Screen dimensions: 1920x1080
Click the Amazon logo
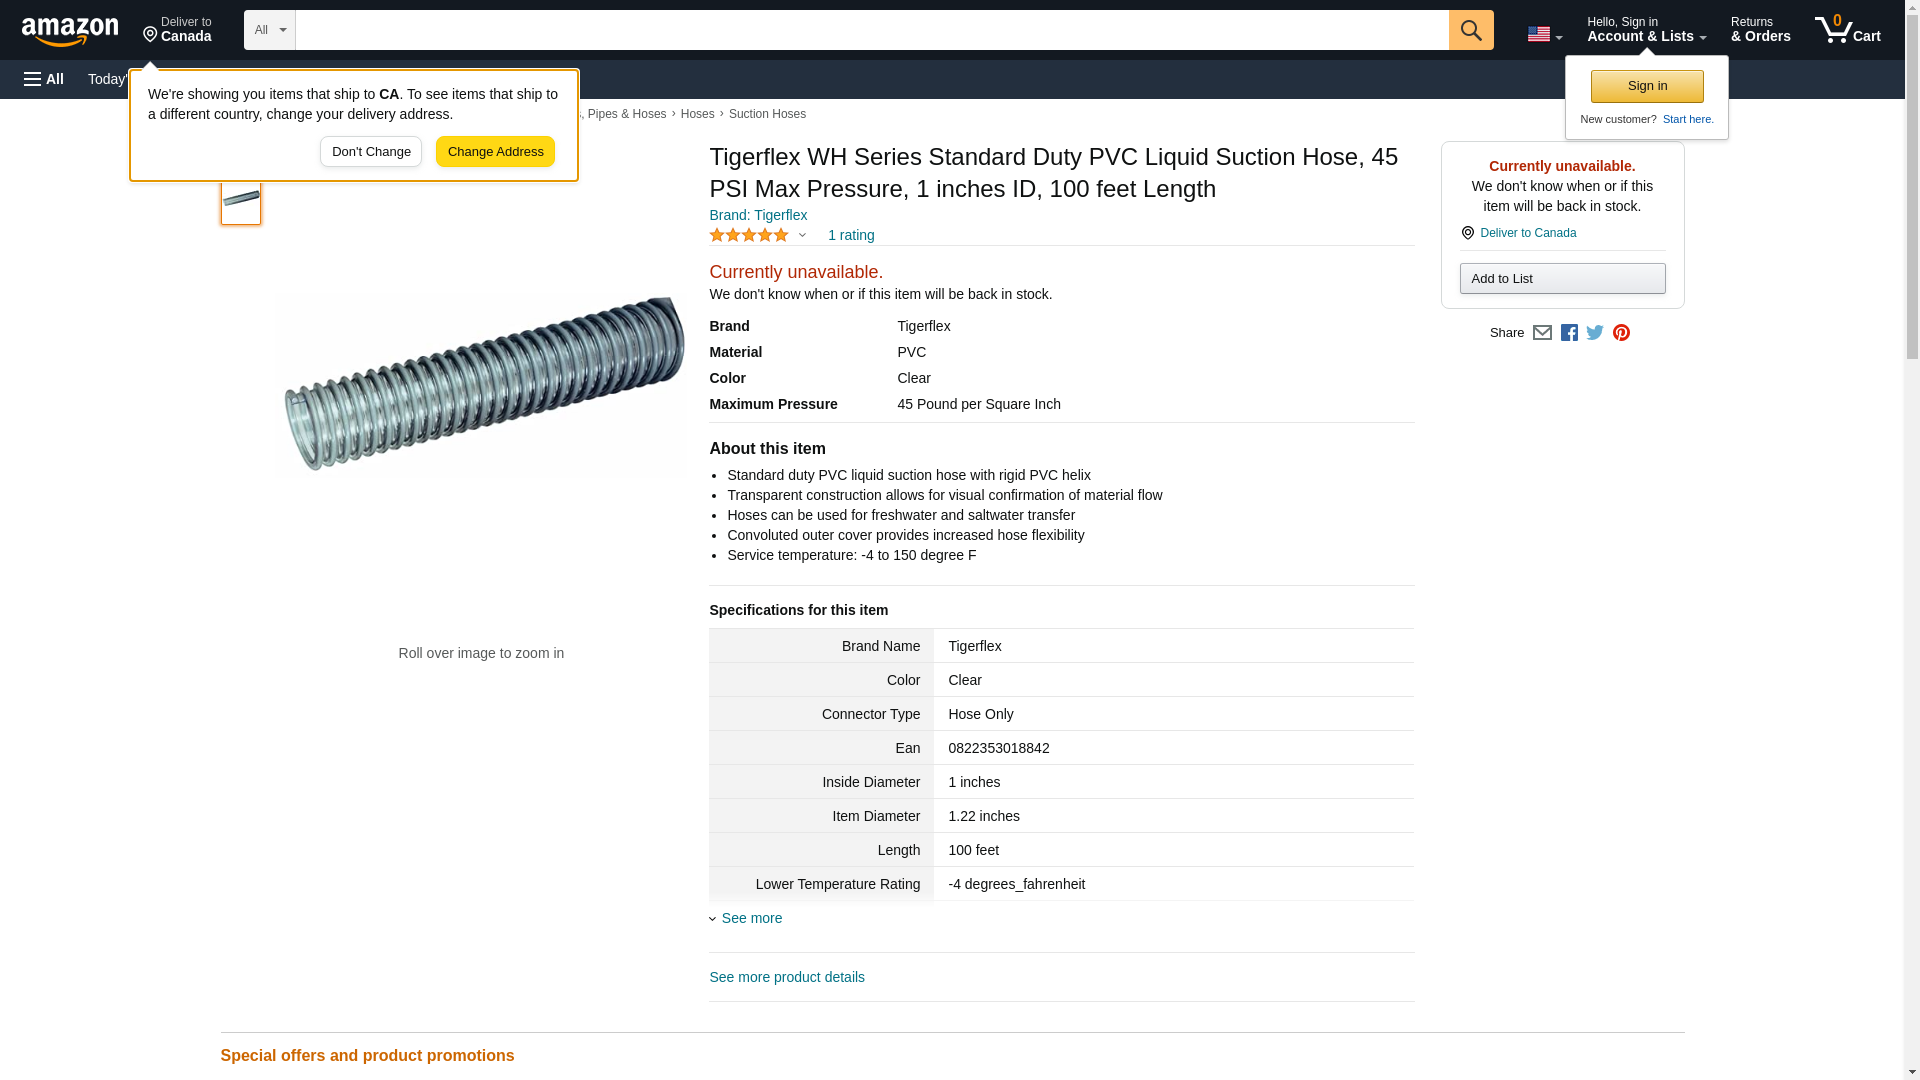pyautogui.click(x=70, y=31)
